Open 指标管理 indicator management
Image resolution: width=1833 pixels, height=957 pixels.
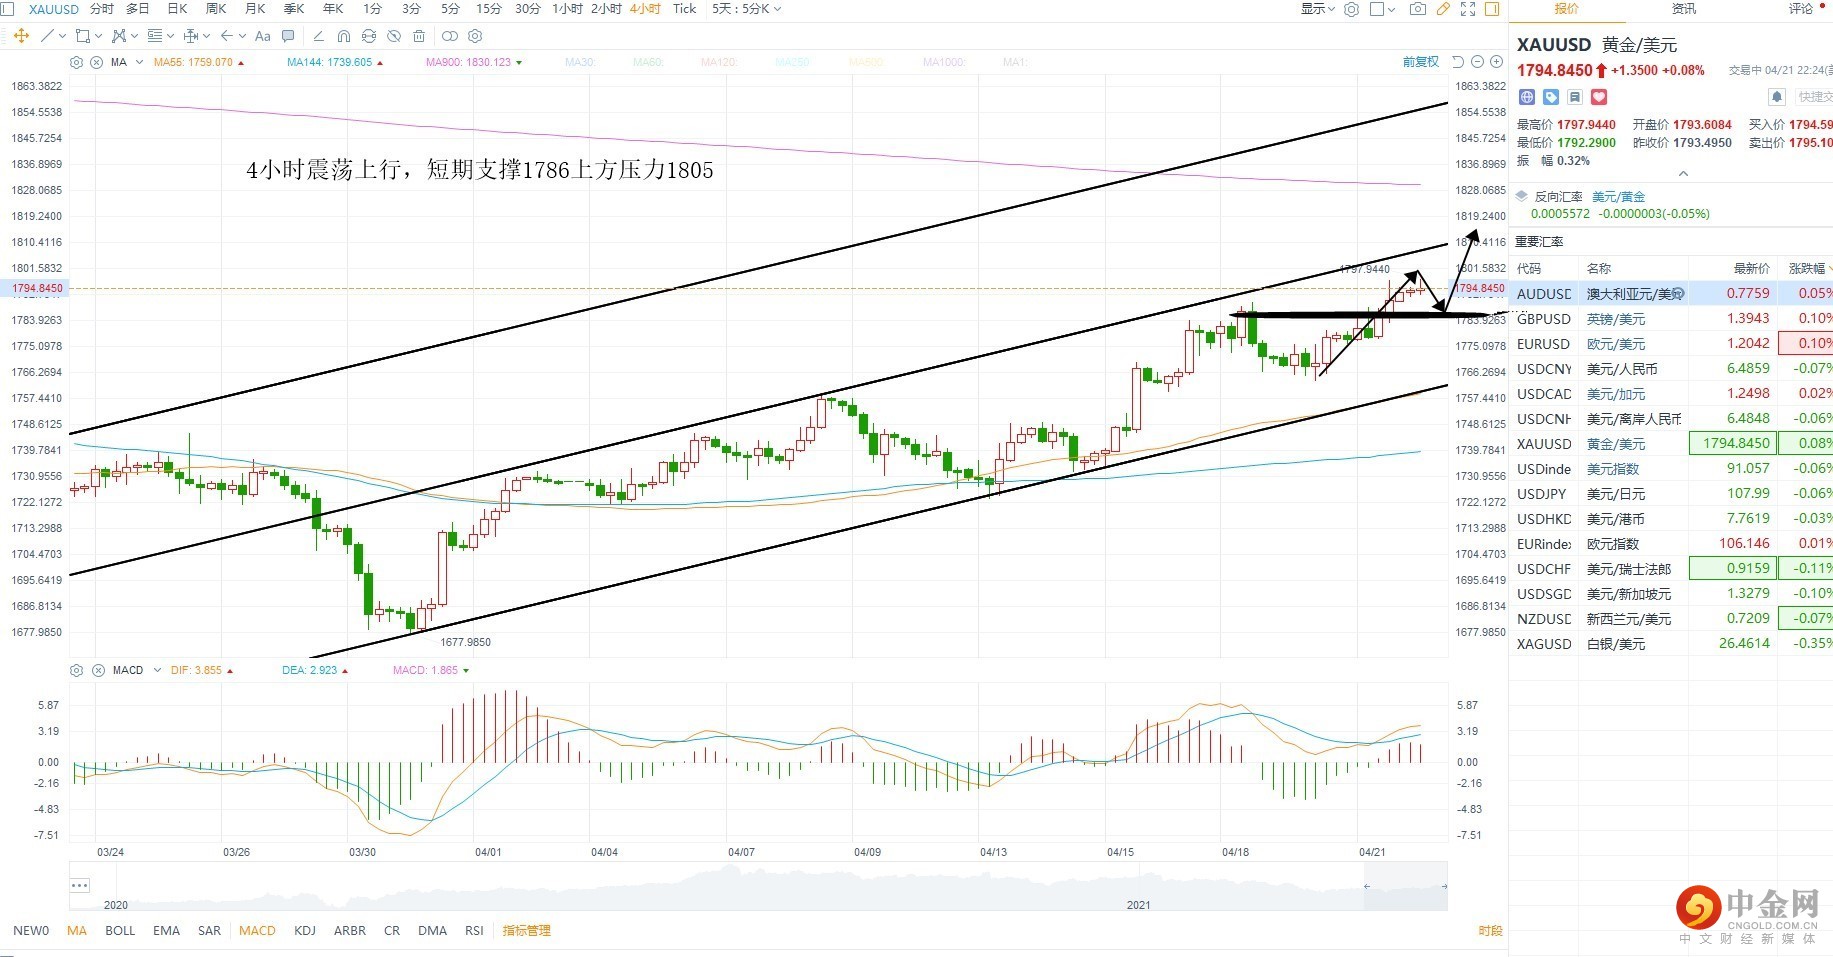point(527,930)
